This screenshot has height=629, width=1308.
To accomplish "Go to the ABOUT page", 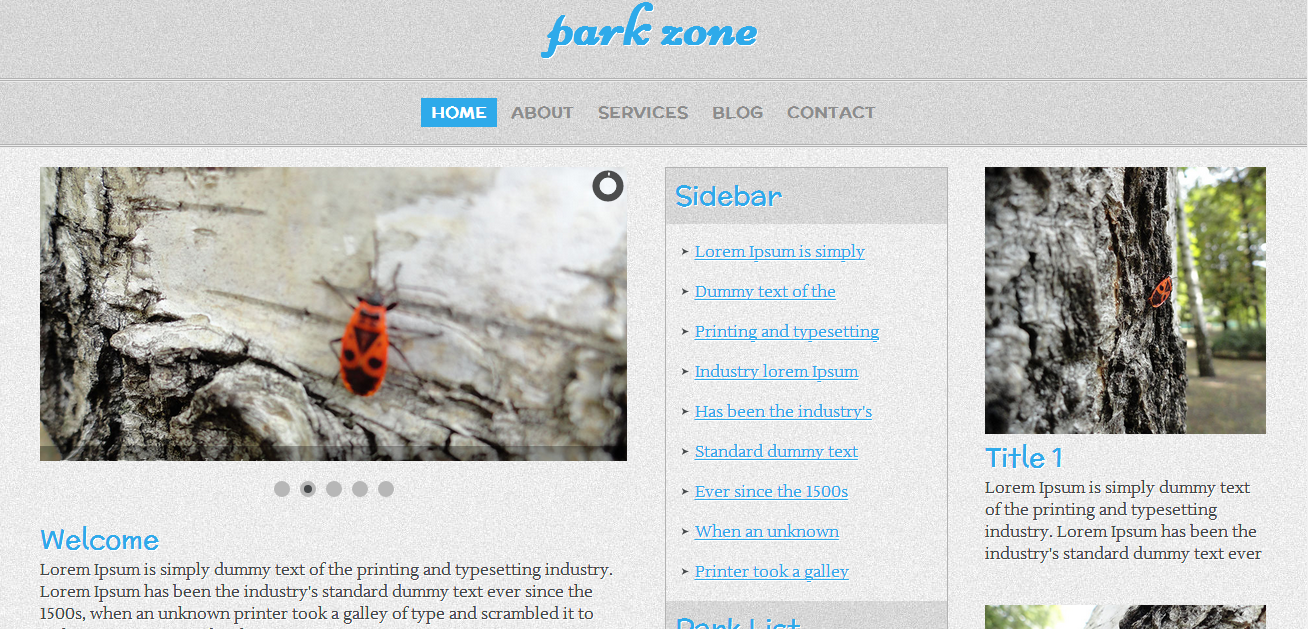I will click(542, 112).
